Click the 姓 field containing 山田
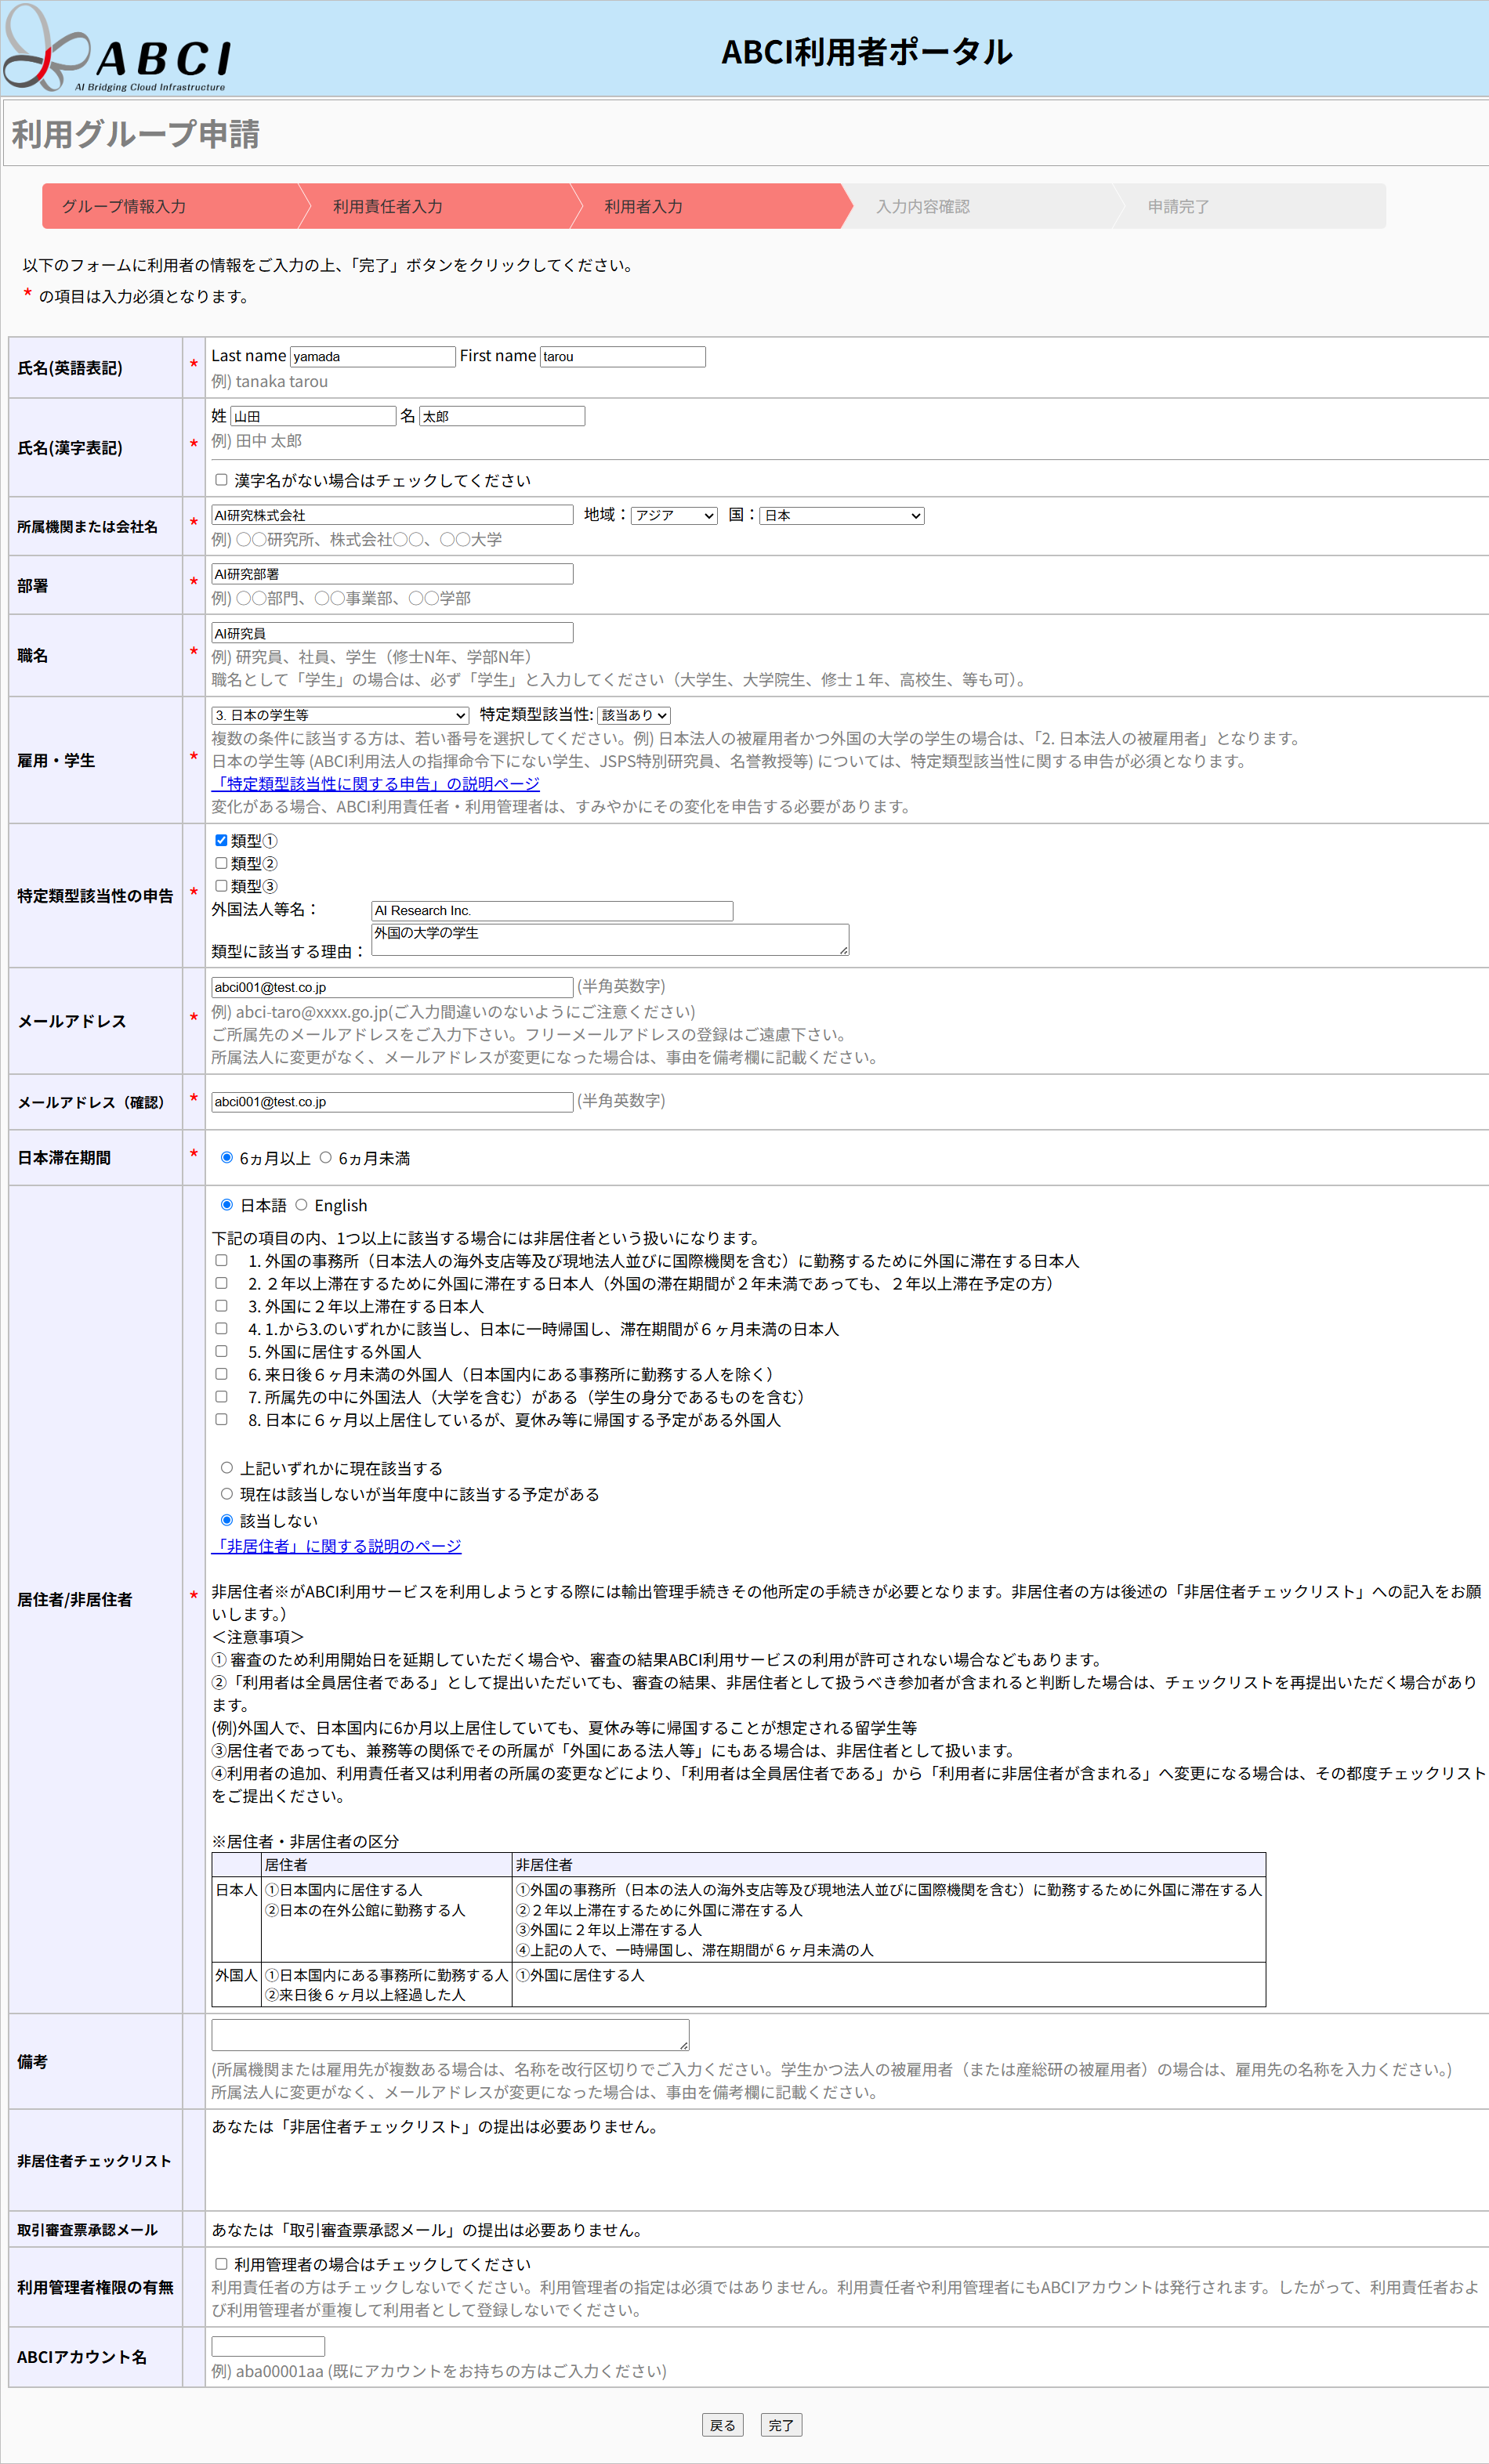Viewport: 1489px width, 2464px height. pyautogui.click(x=313, y=416)
